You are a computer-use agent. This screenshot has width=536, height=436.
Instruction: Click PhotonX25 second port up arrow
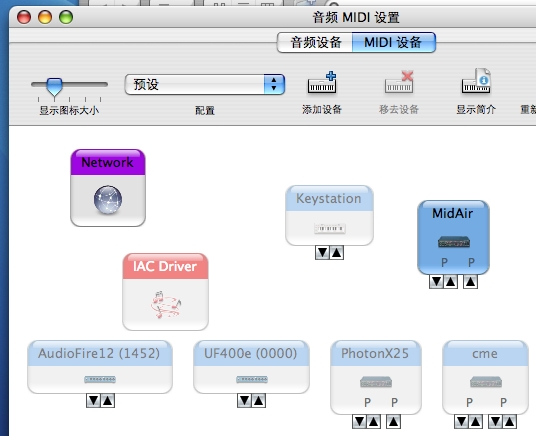(393, 422)
